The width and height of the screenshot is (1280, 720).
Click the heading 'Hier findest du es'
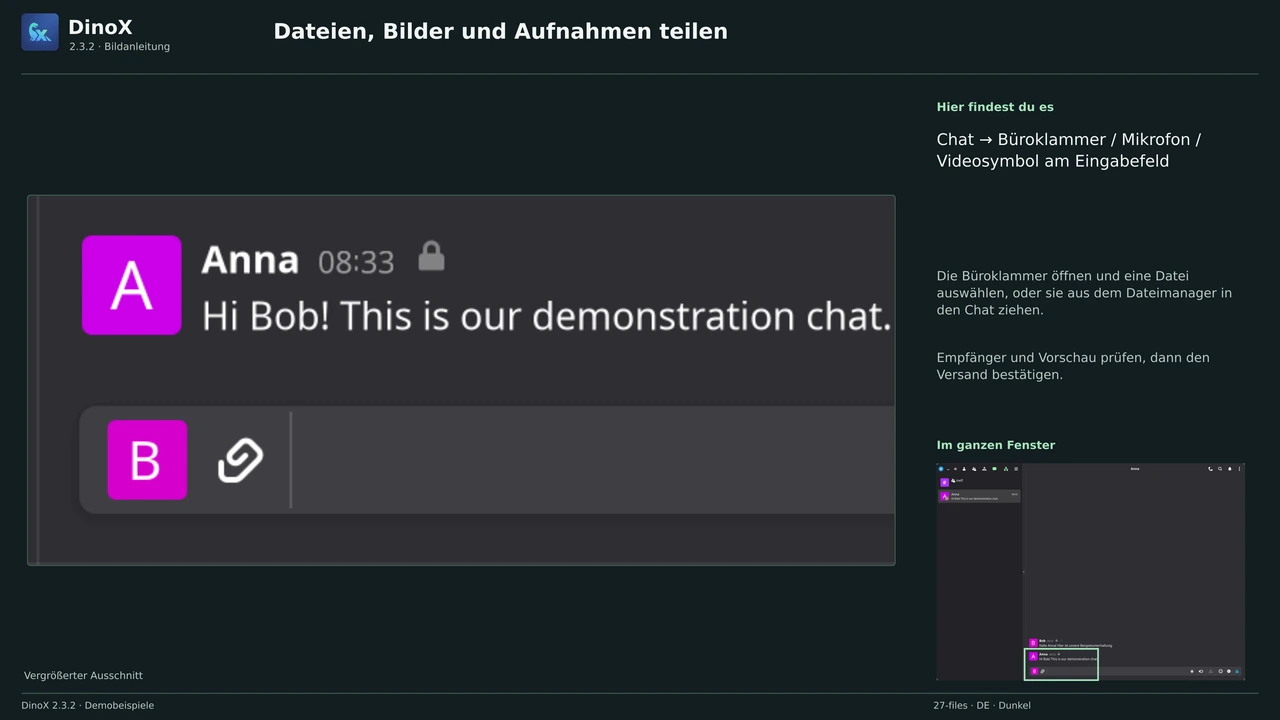click(995, 107)
